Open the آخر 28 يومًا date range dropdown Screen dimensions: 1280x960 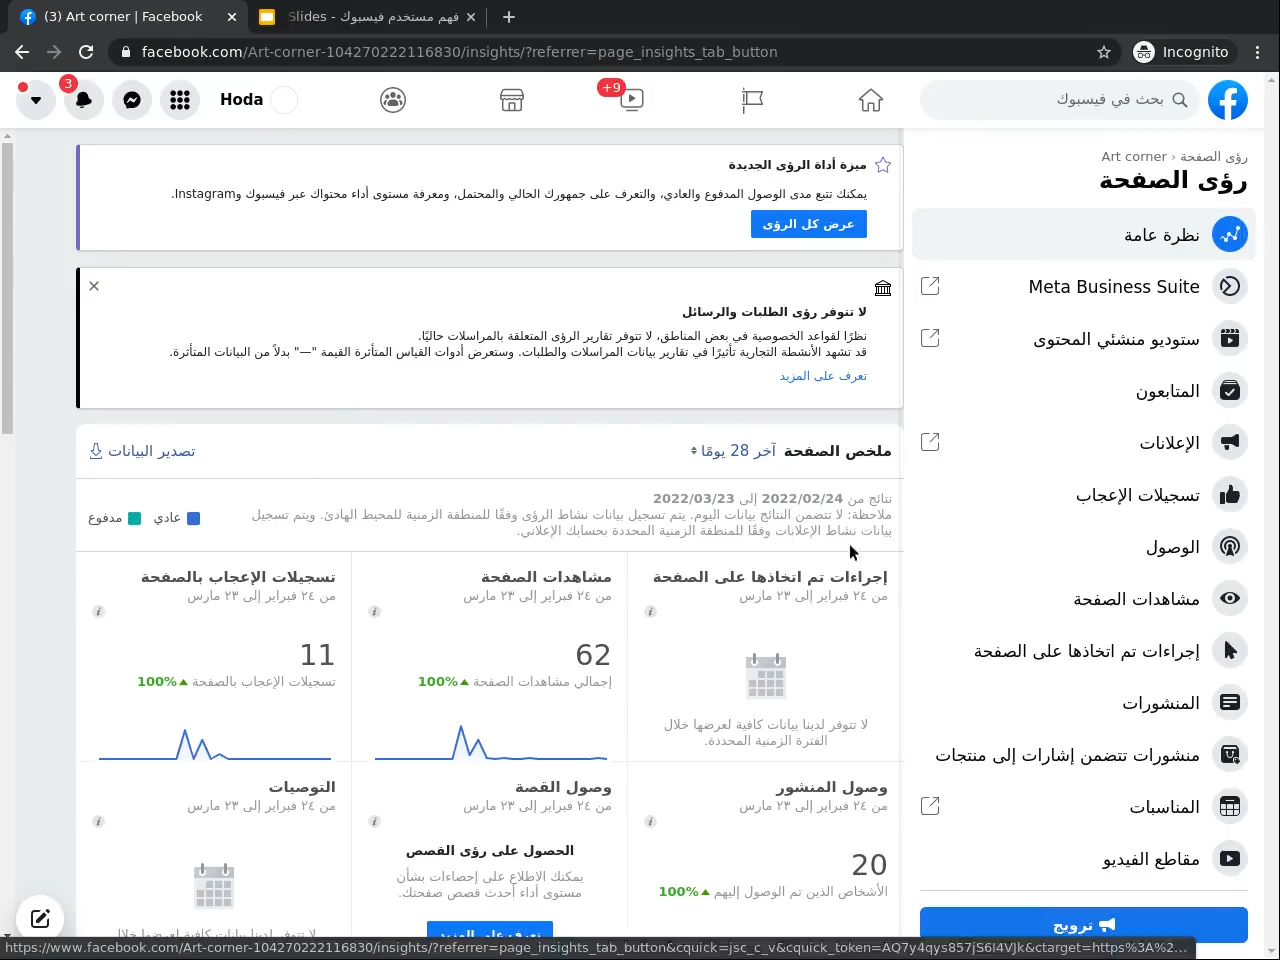734,451
